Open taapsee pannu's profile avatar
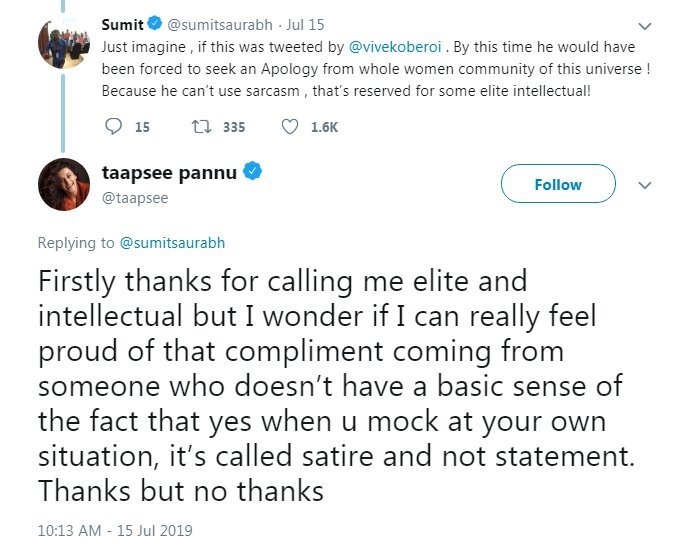The width and height of the screenshot is (687, 551). point(64,184)
